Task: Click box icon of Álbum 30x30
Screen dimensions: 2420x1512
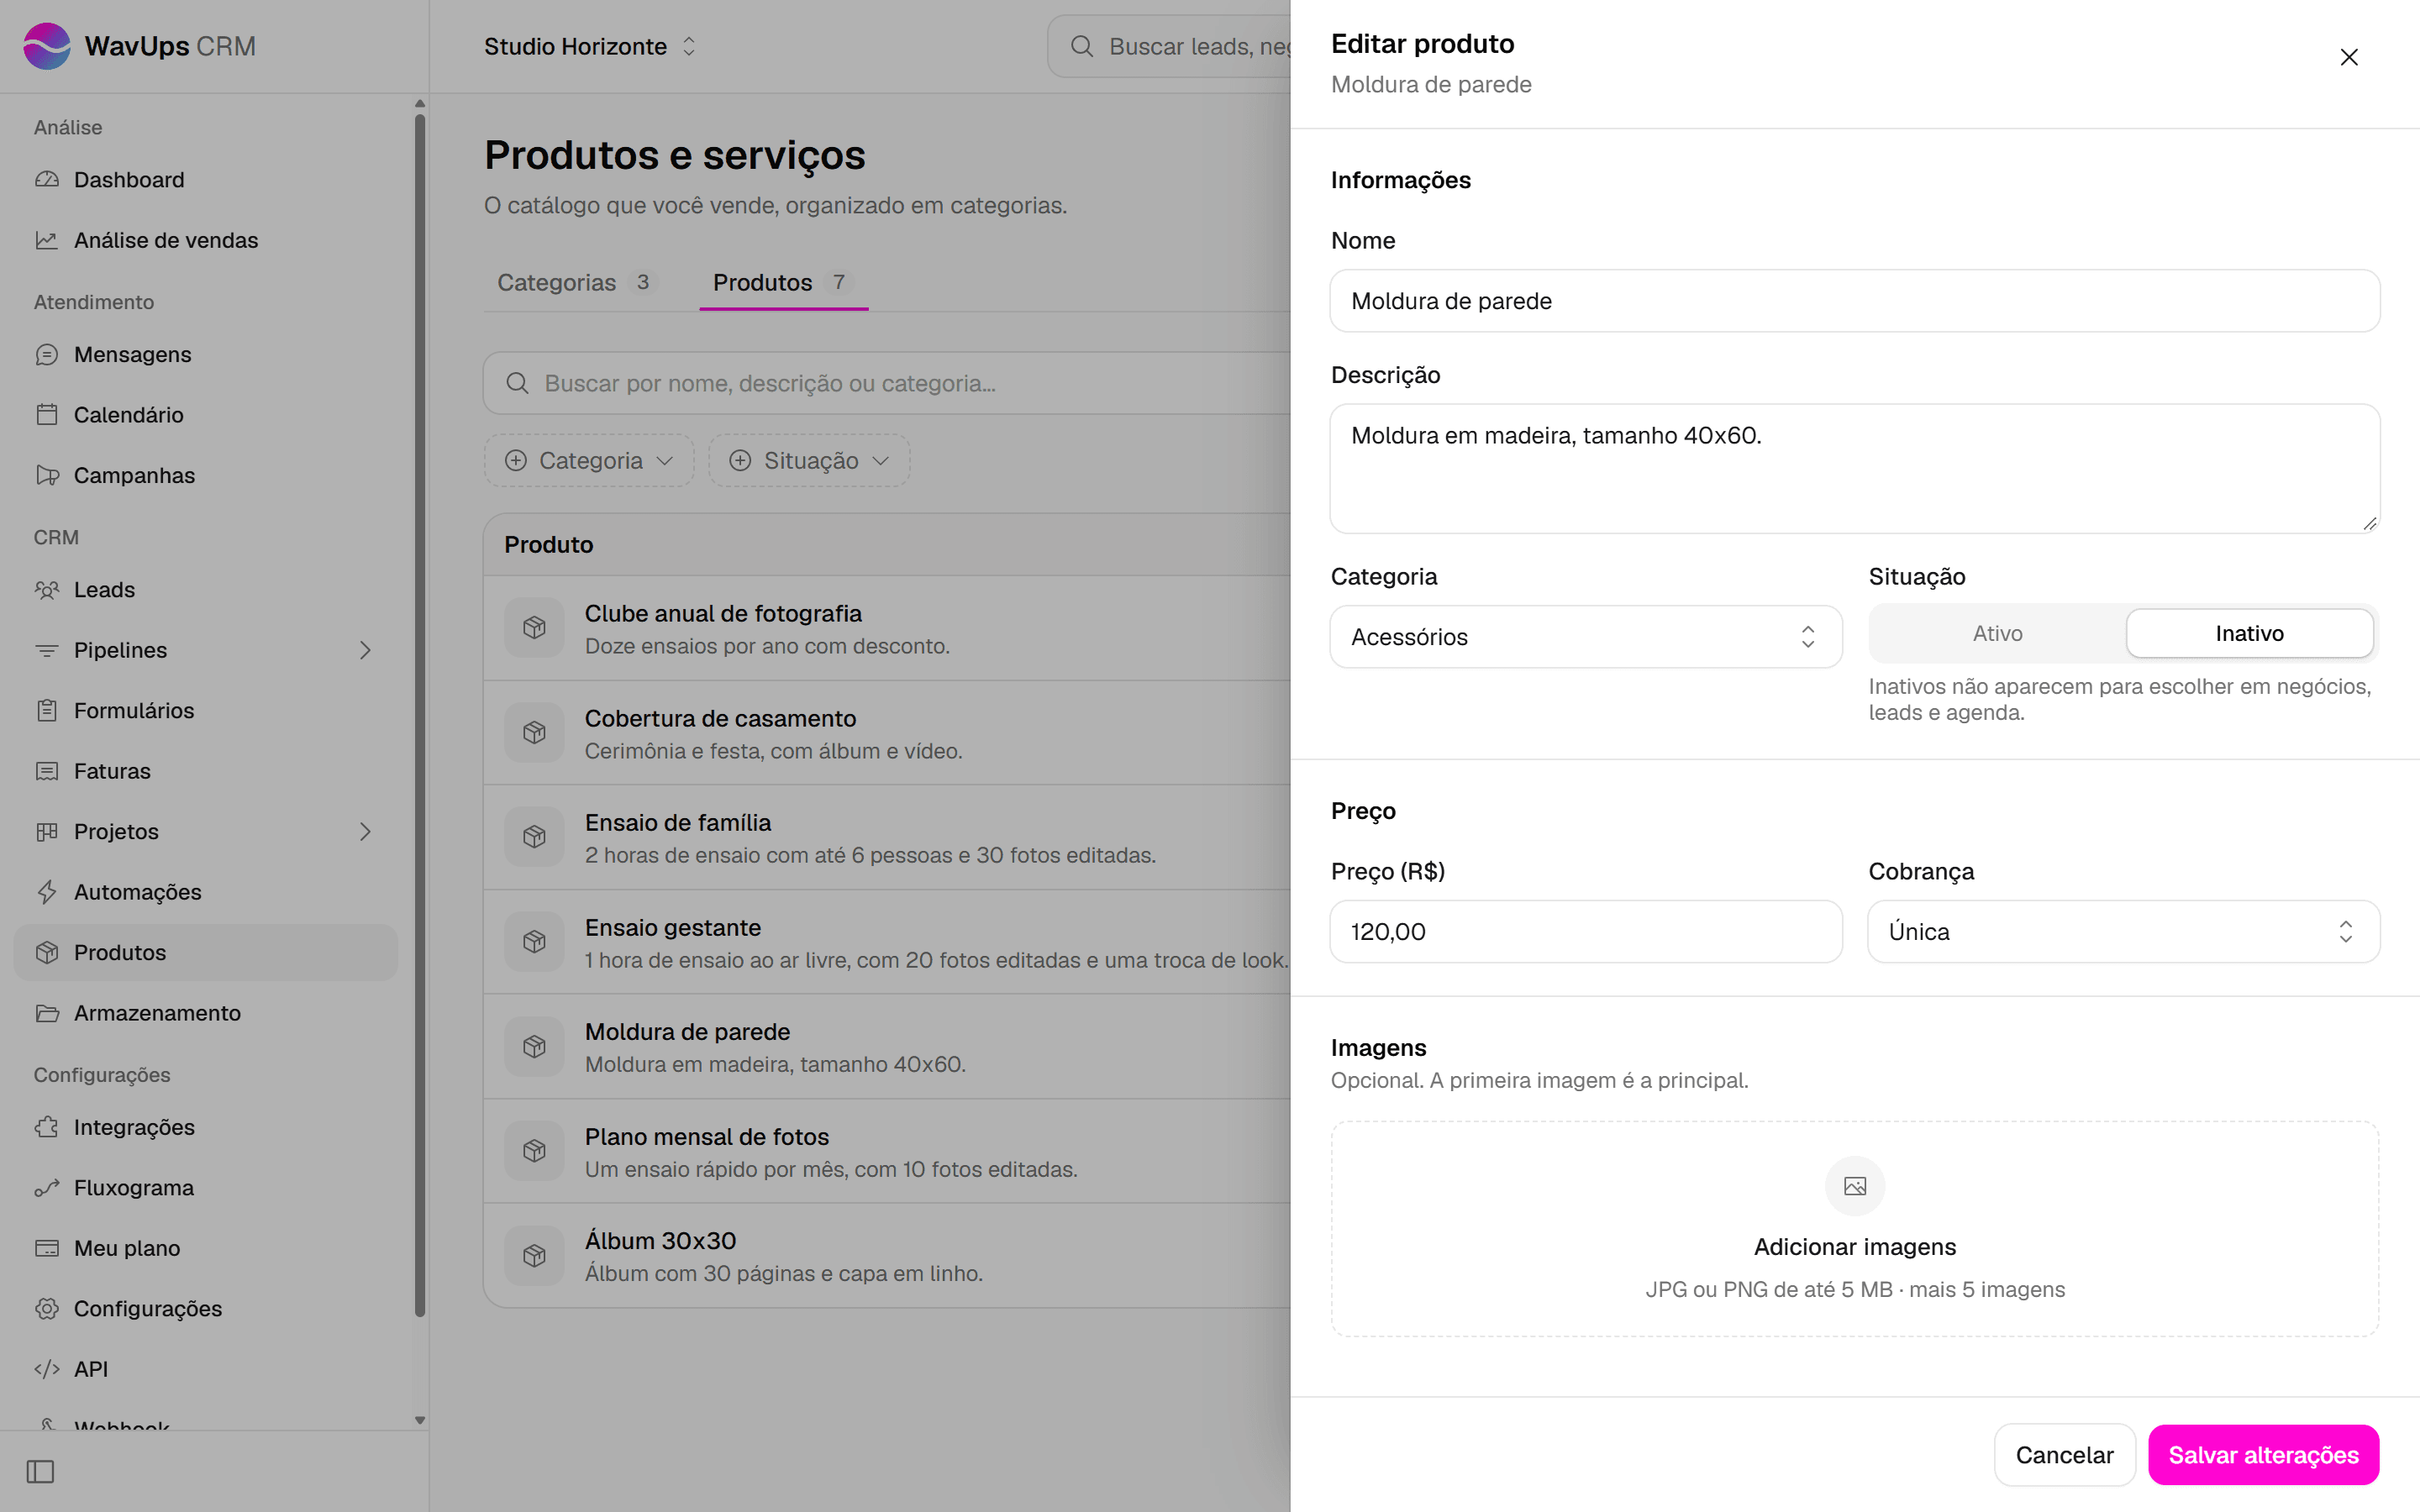Action: point(534,1255)
